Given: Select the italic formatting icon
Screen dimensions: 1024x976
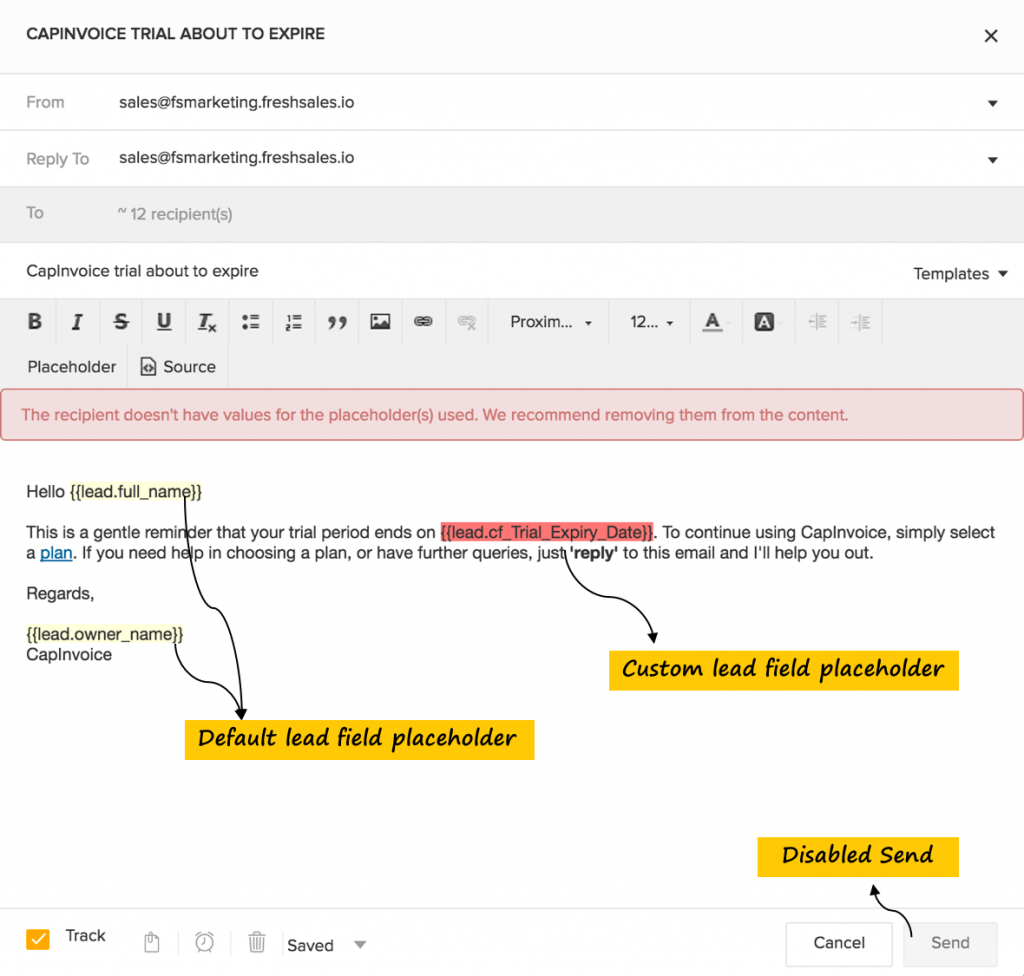Looking at the screenshot, I should (77, 321).
